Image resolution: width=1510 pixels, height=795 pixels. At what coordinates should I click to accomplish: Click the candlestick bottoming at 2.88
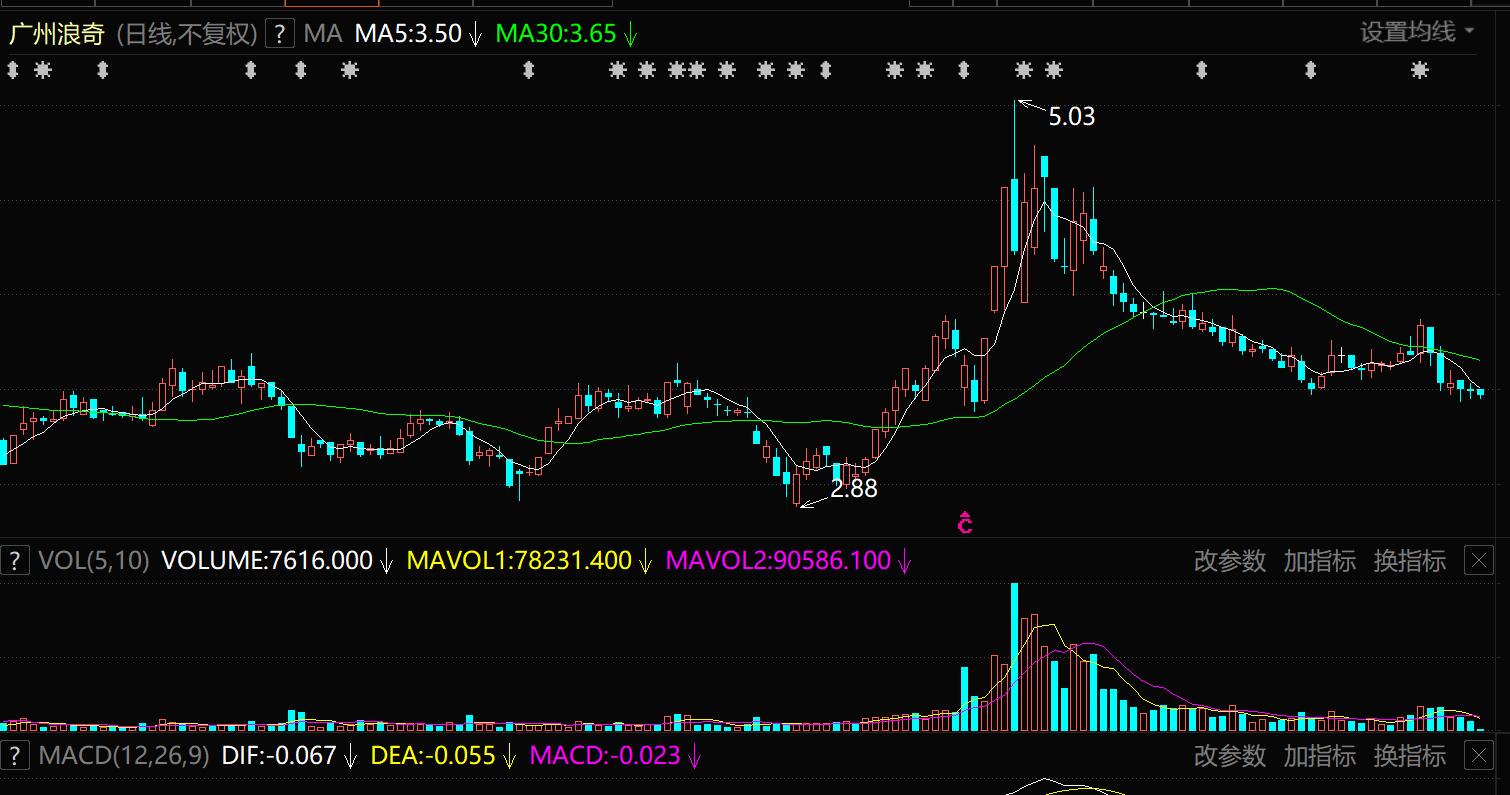pyautogui.click(x=797, y=488)
